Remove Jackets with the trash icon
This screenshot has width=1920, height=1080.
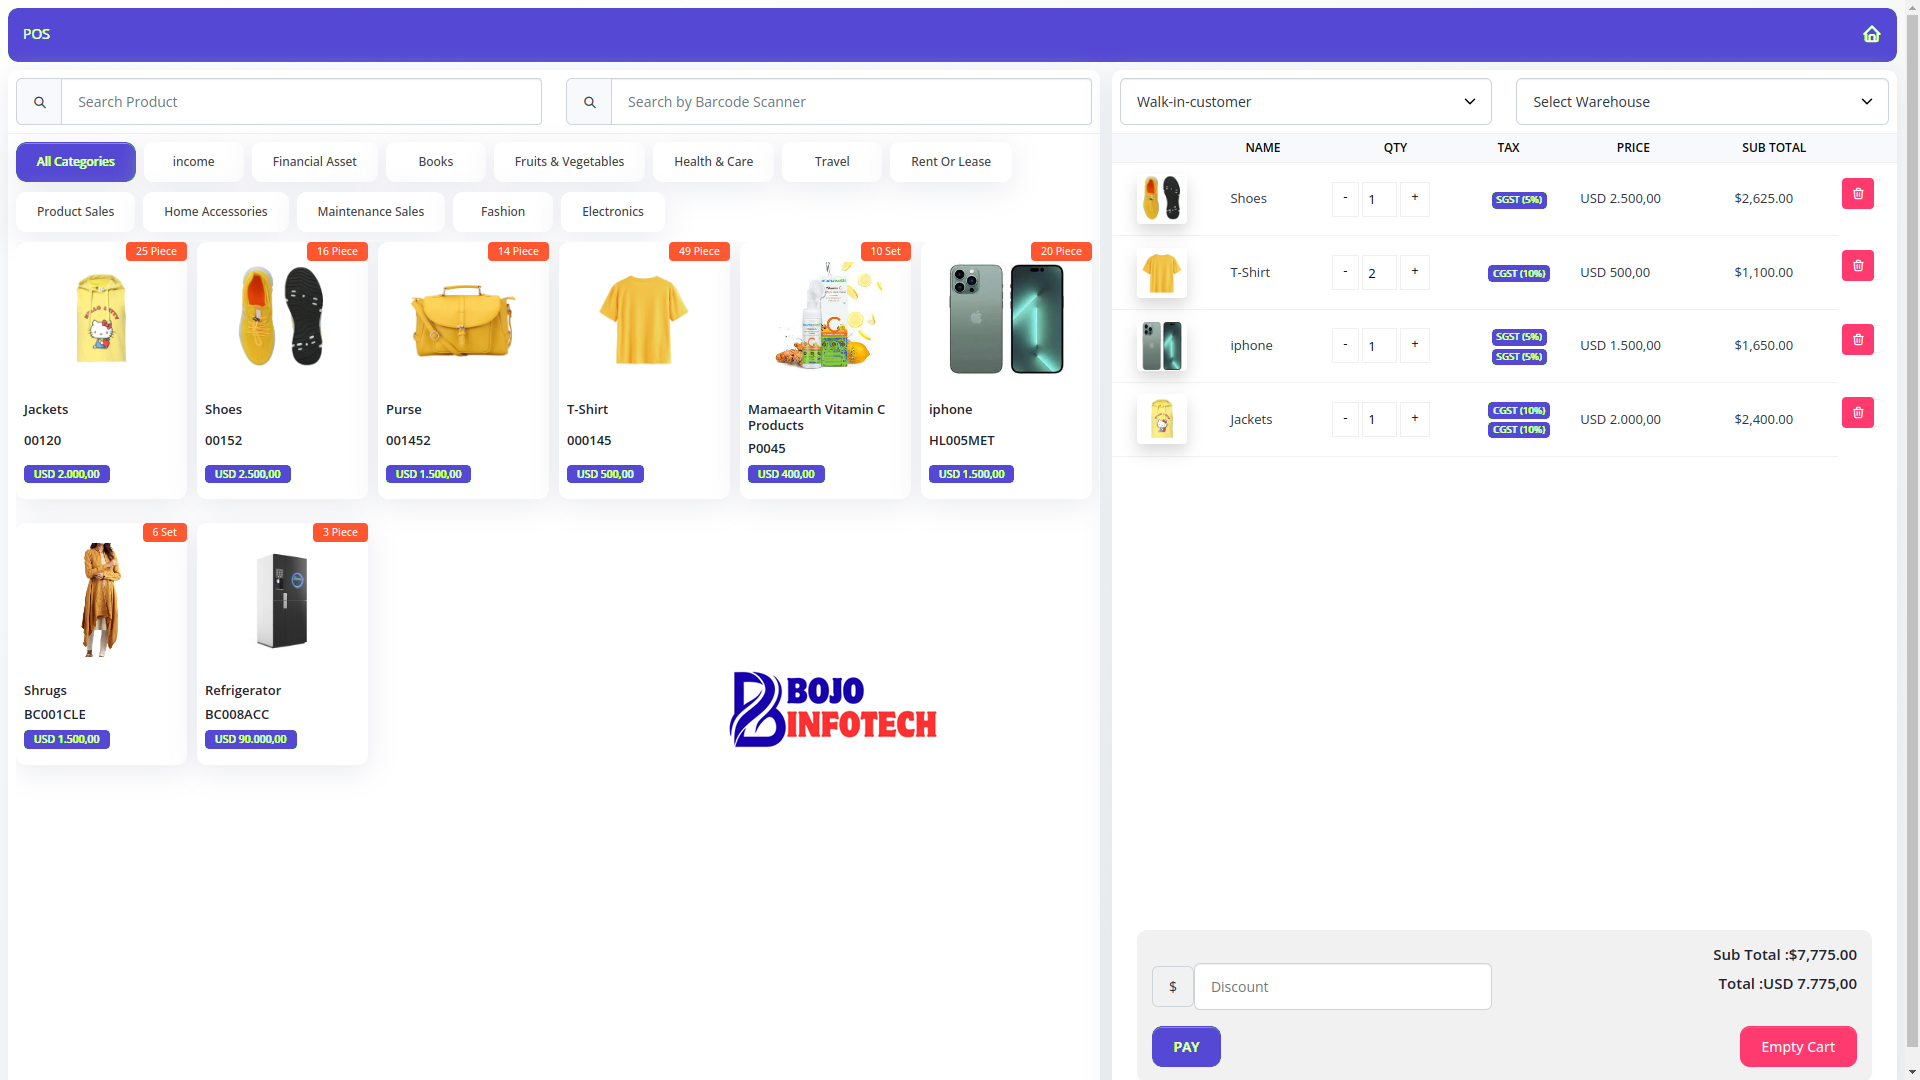coord(1857,413)
